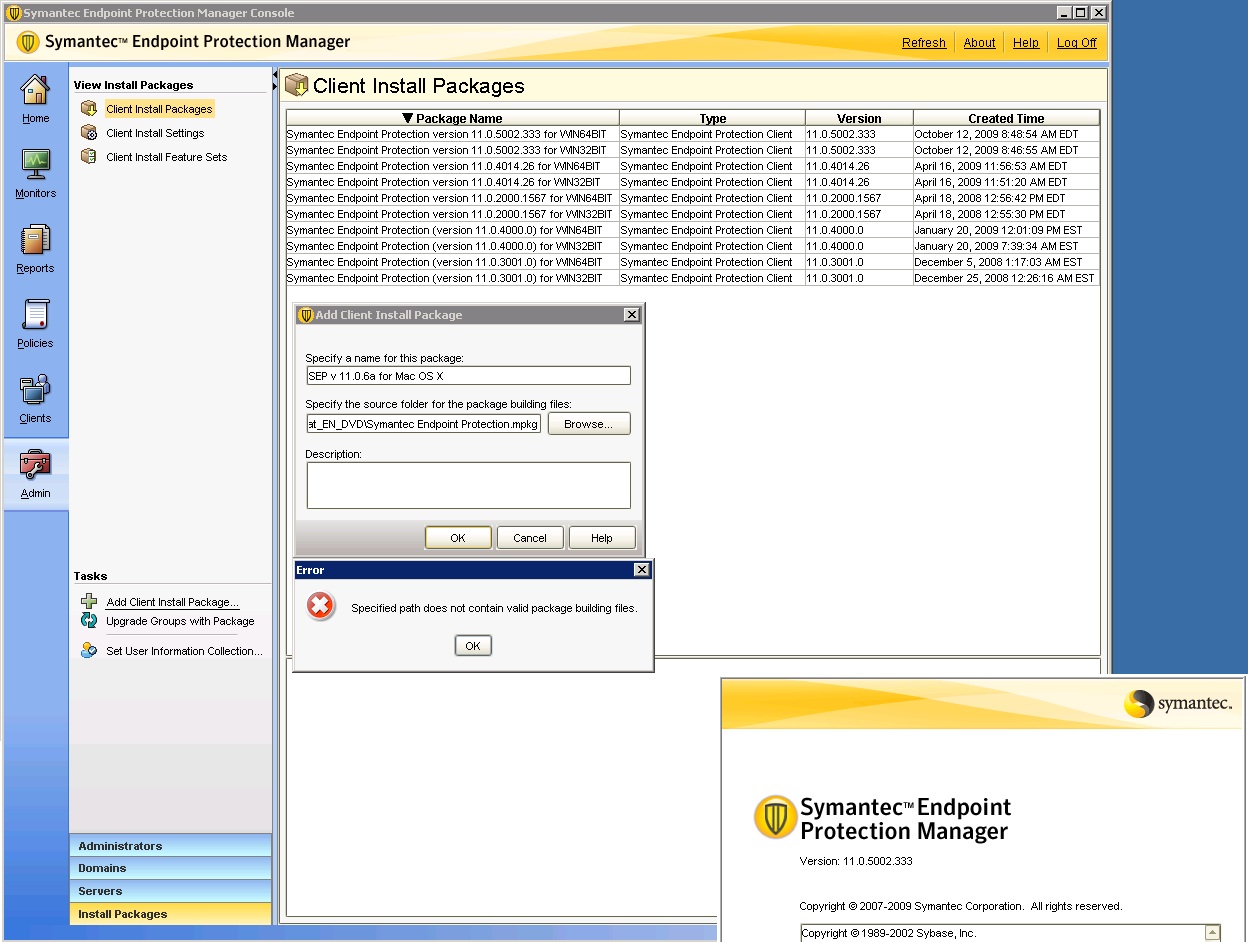Select the 11.0.4014.26 WIN32BIT package row
This screenshot has height=942, width=1248.
pos(693,182)
